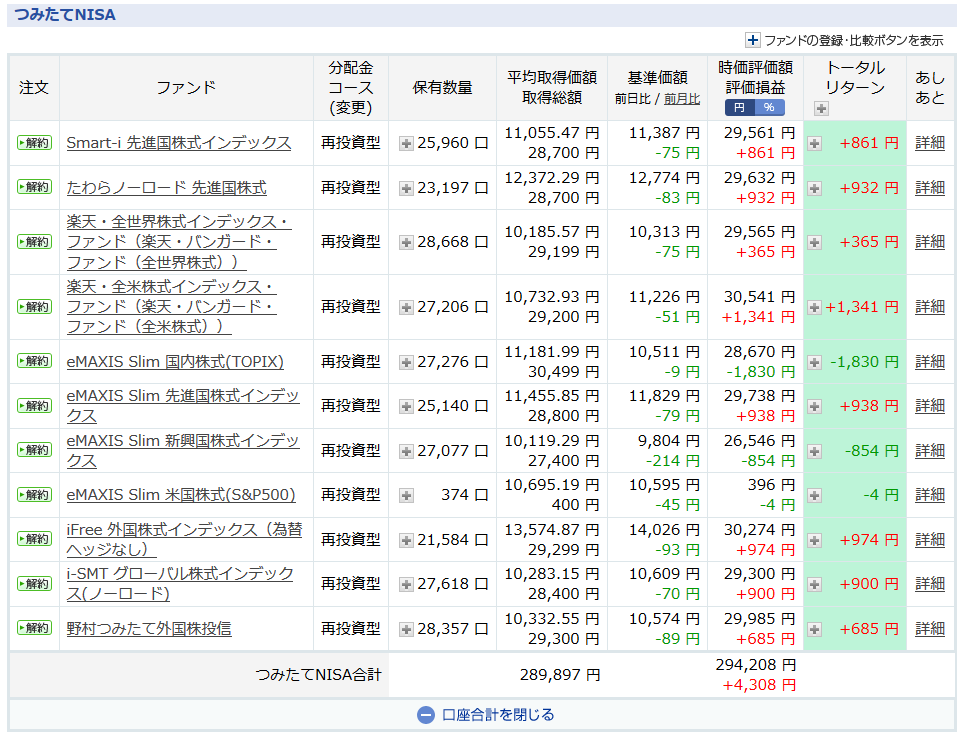Expand 保有数量 plus icon for 27,276 口
Screen dimensions: 963x737
coord(406,362)
